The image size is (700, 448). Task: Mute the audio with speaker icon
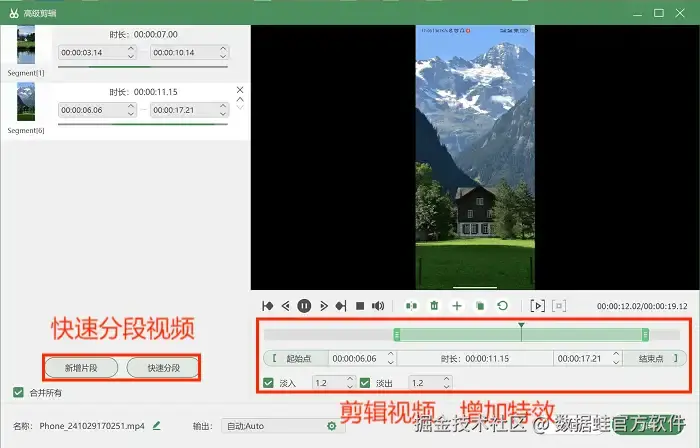(x=378, y=306)
